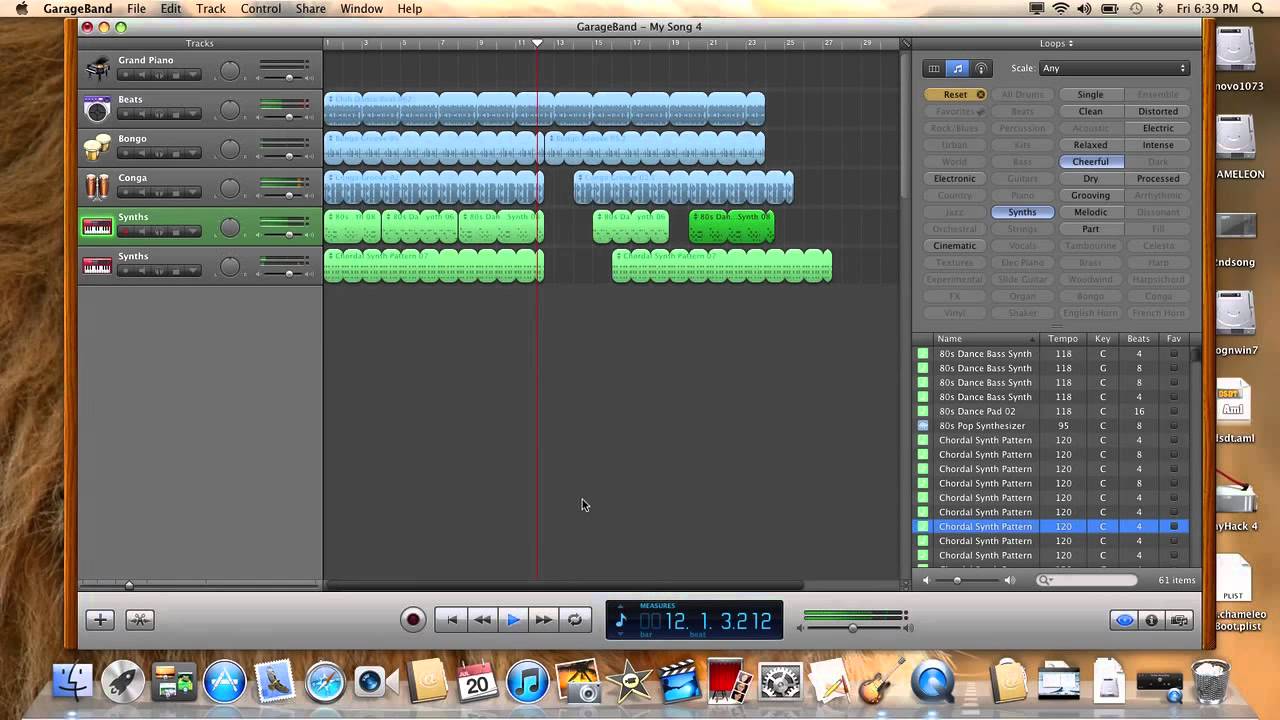
Task: Click the keyboard icon of the highlighted Synths track
Action: pyautogui.click(x=97, y=227)
